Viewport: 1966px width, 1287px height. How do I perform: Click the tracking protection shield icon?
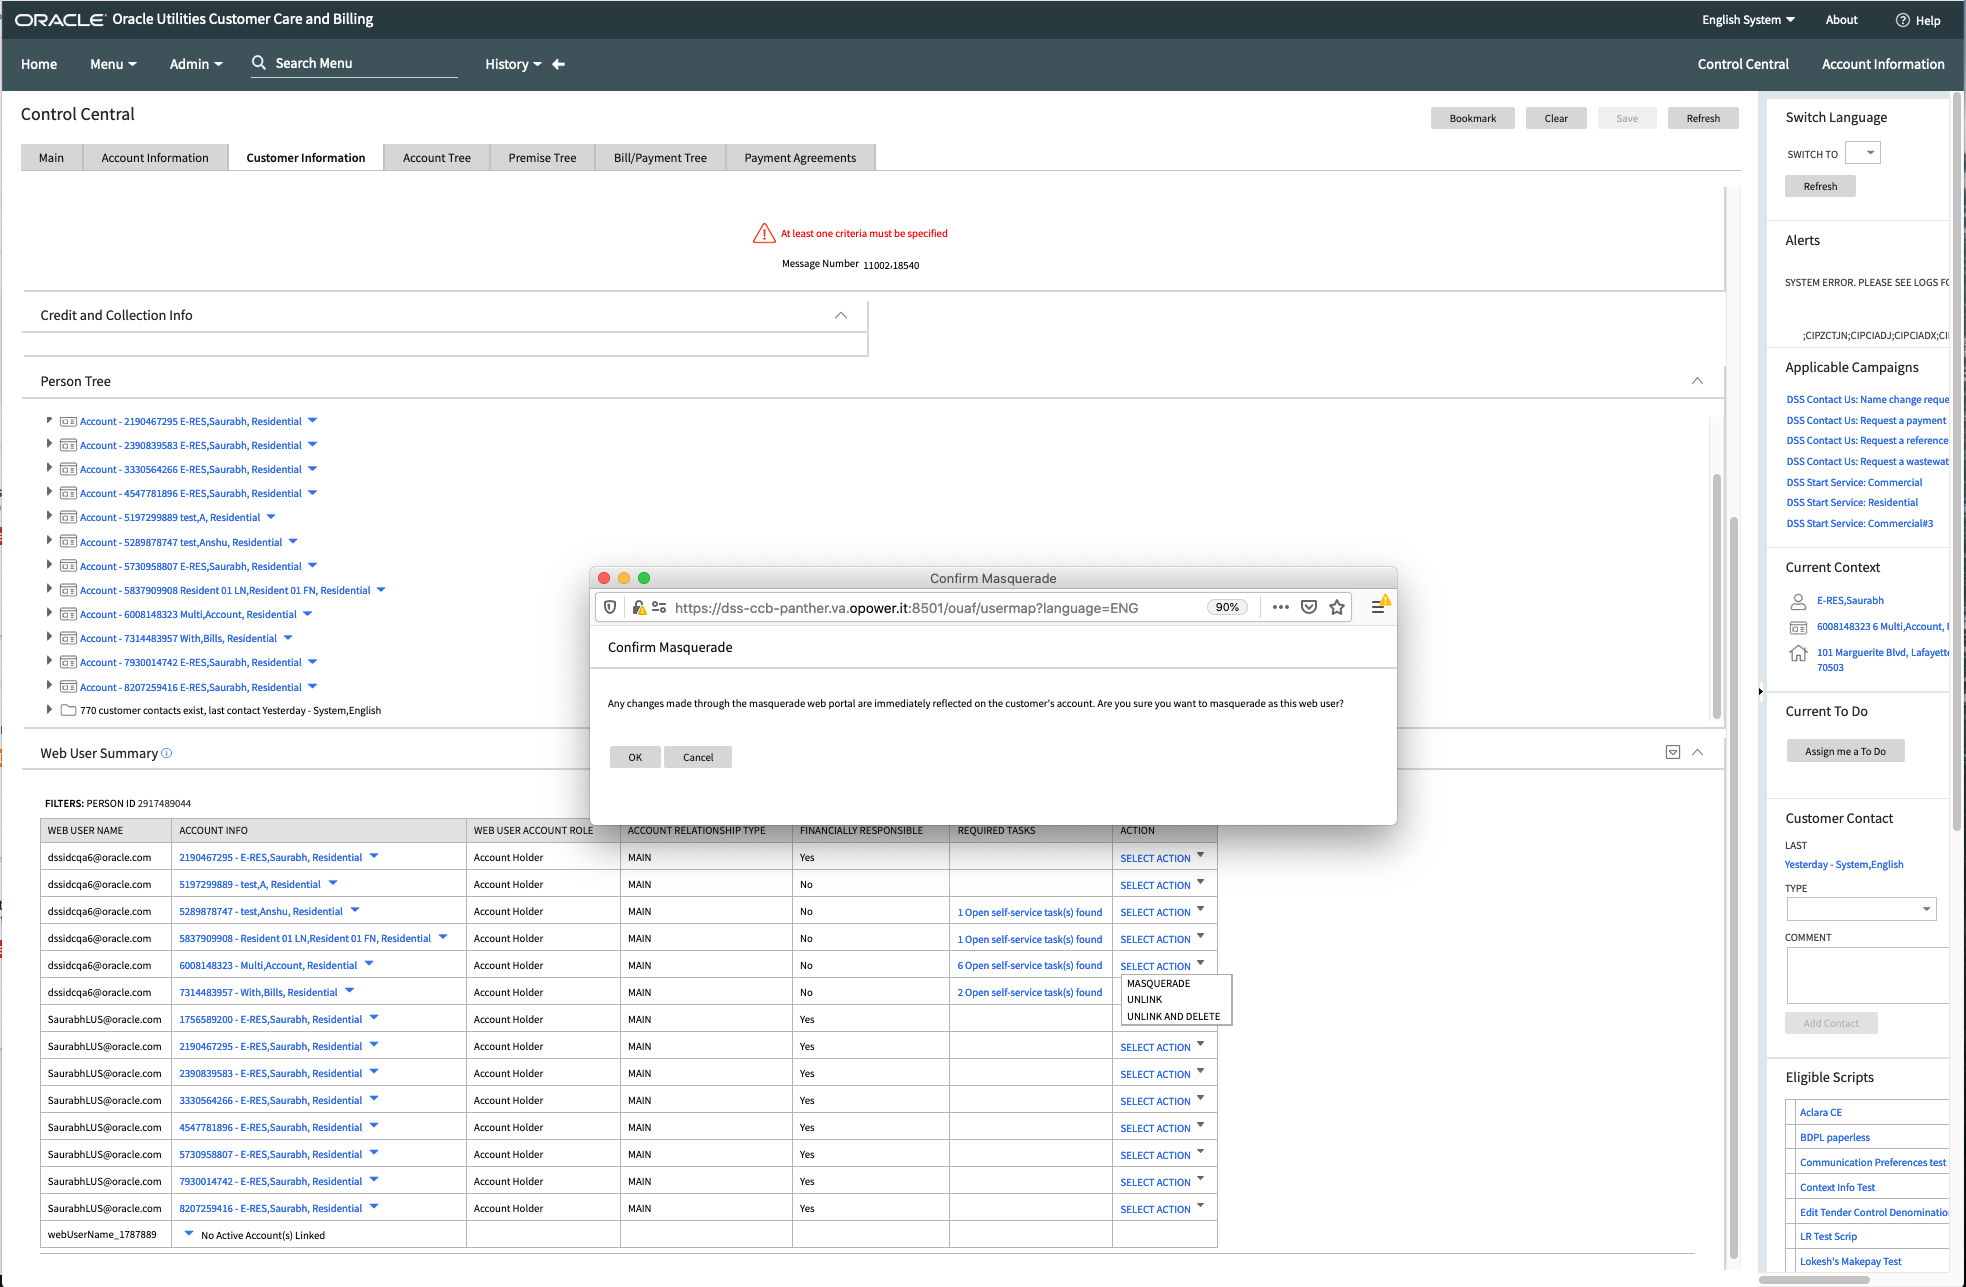click(610, 607)
